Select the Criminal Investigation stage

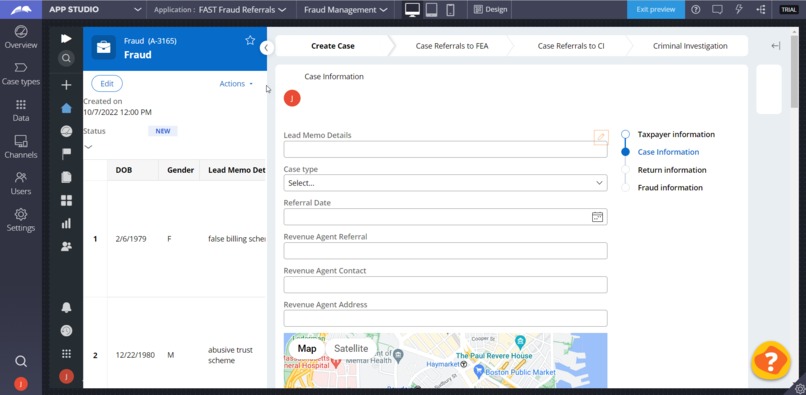pyautogui.click(x=690, y=46)
